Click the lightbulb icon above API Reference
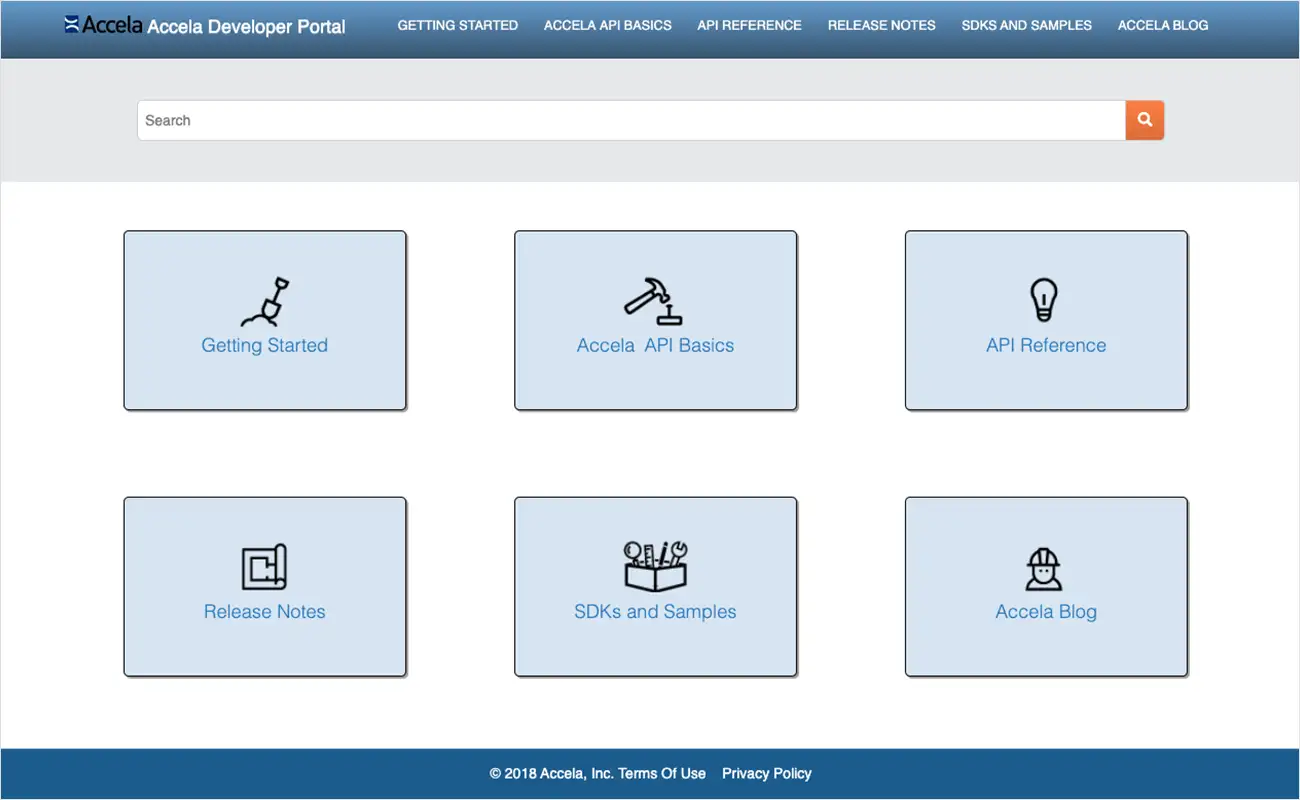This screenshot has width=1300, height=800. [1045, 300]
